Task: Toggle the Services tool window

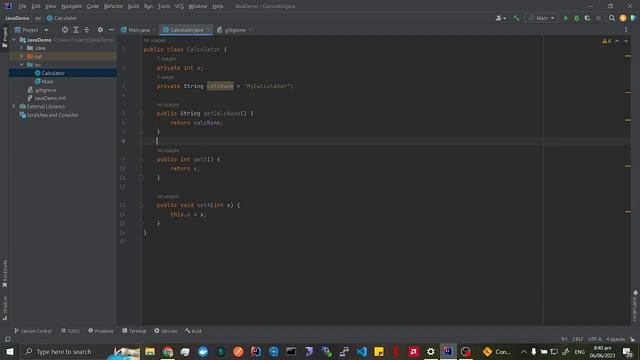Action: pos(166,331)
